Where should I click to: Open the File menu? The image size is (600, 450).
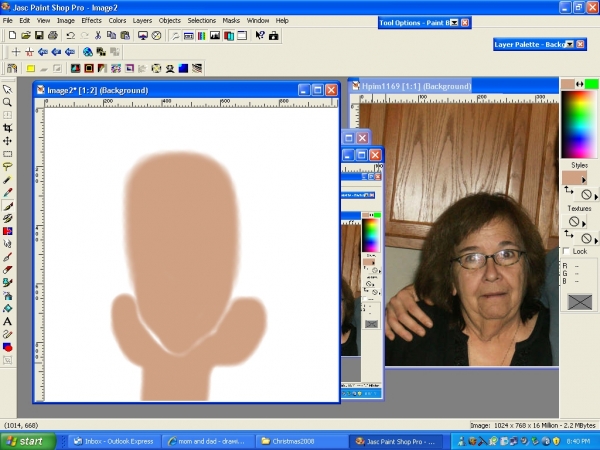(8, 20)
